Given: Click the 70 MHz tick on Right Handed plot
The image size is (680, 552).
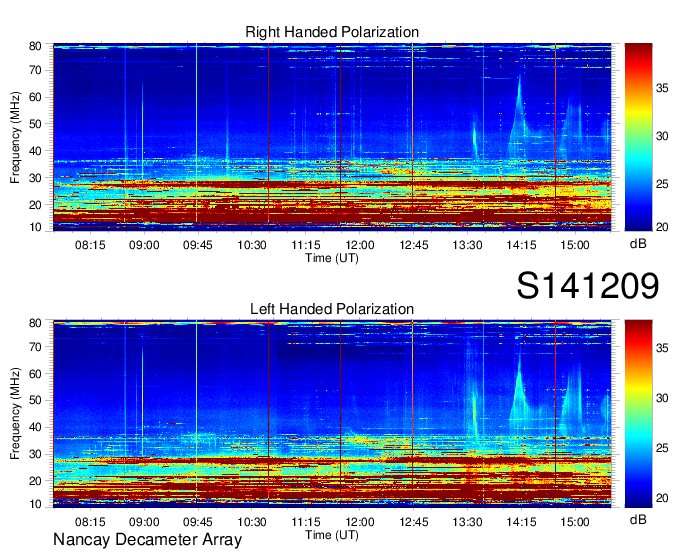Looking at the screenshot, I should (35, 70).
